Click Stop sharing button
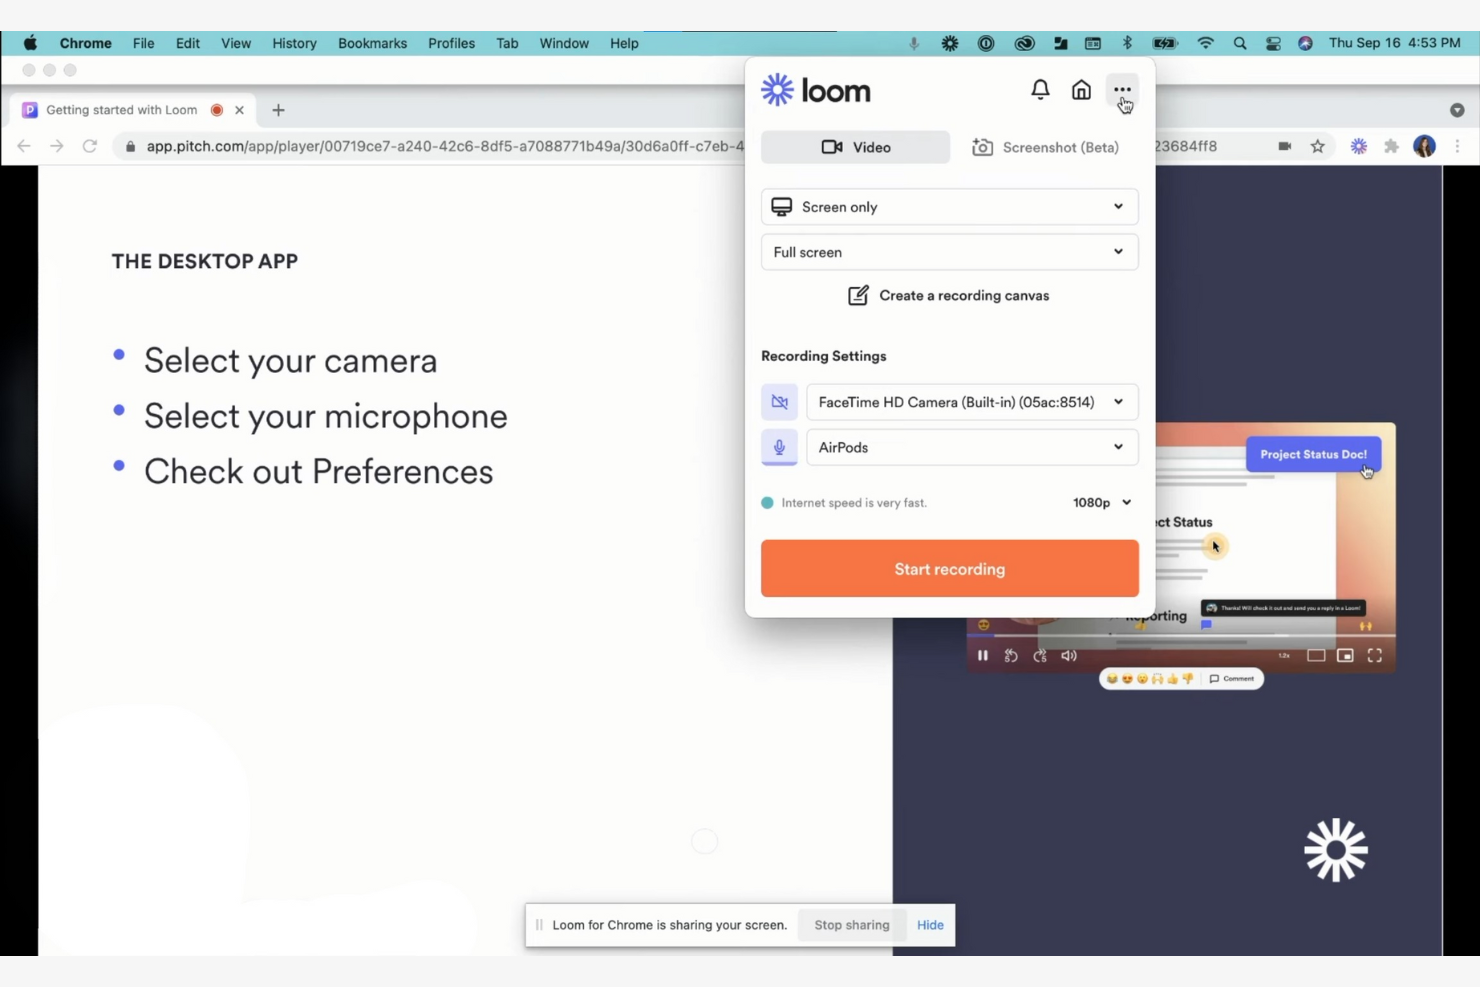1480x987 pixels. tap(851, 925)
